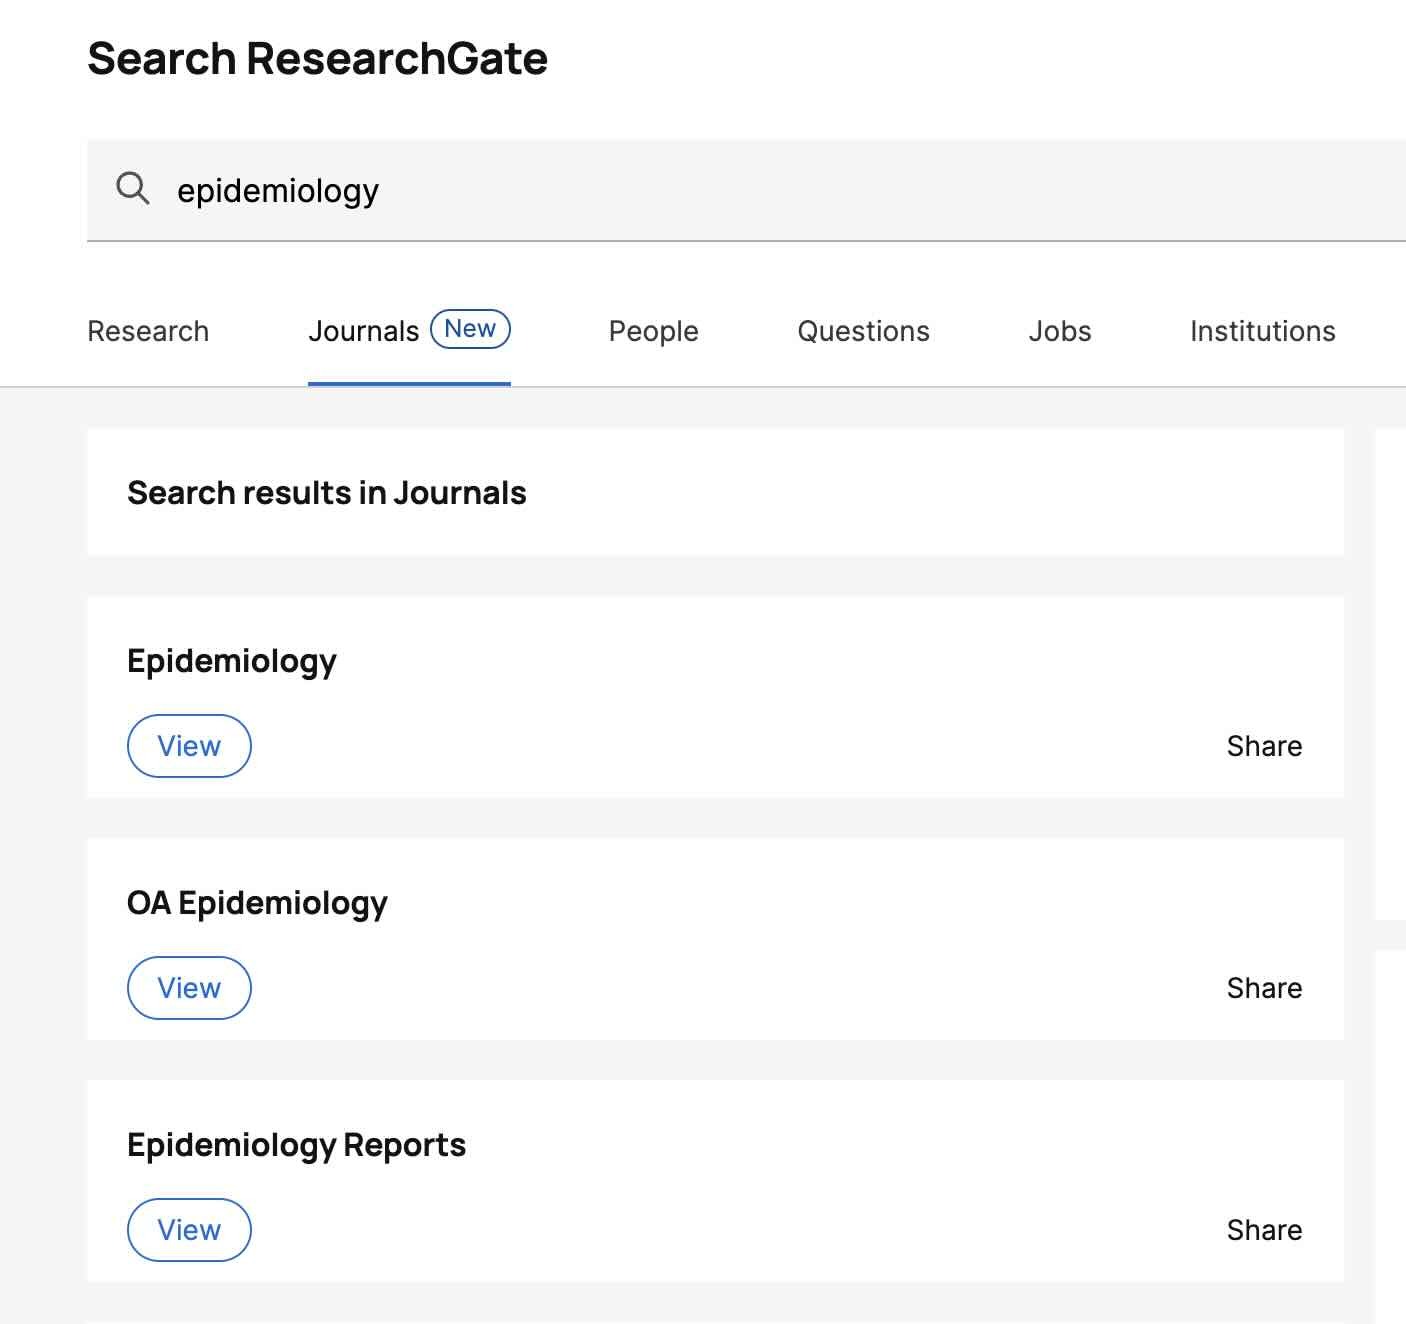Share the OA Epidemiology journal
Viewport: 1406px width, 1324px height.
pos(1264,988)
